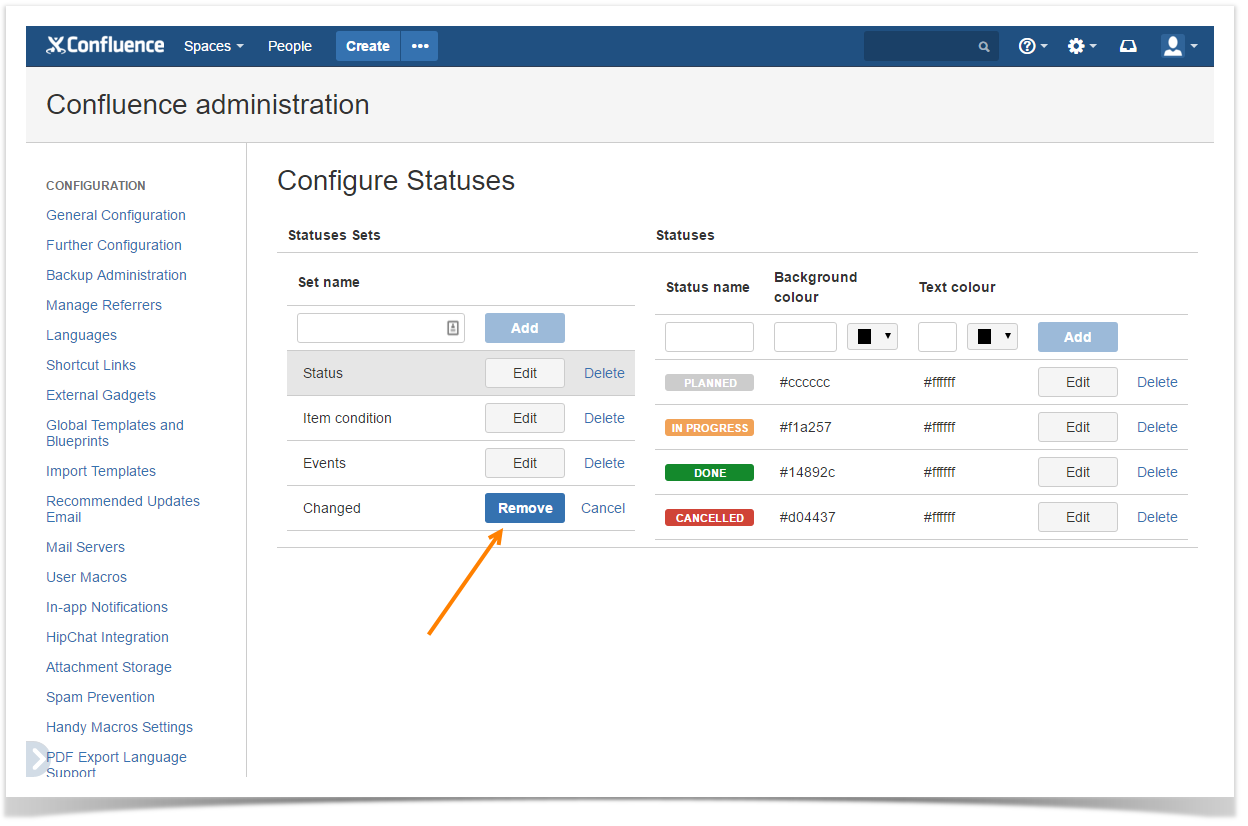Click the icon inside Set name field
This screenshot has width=1248, height=826.
pyautogui.click(x=452, y=328)
